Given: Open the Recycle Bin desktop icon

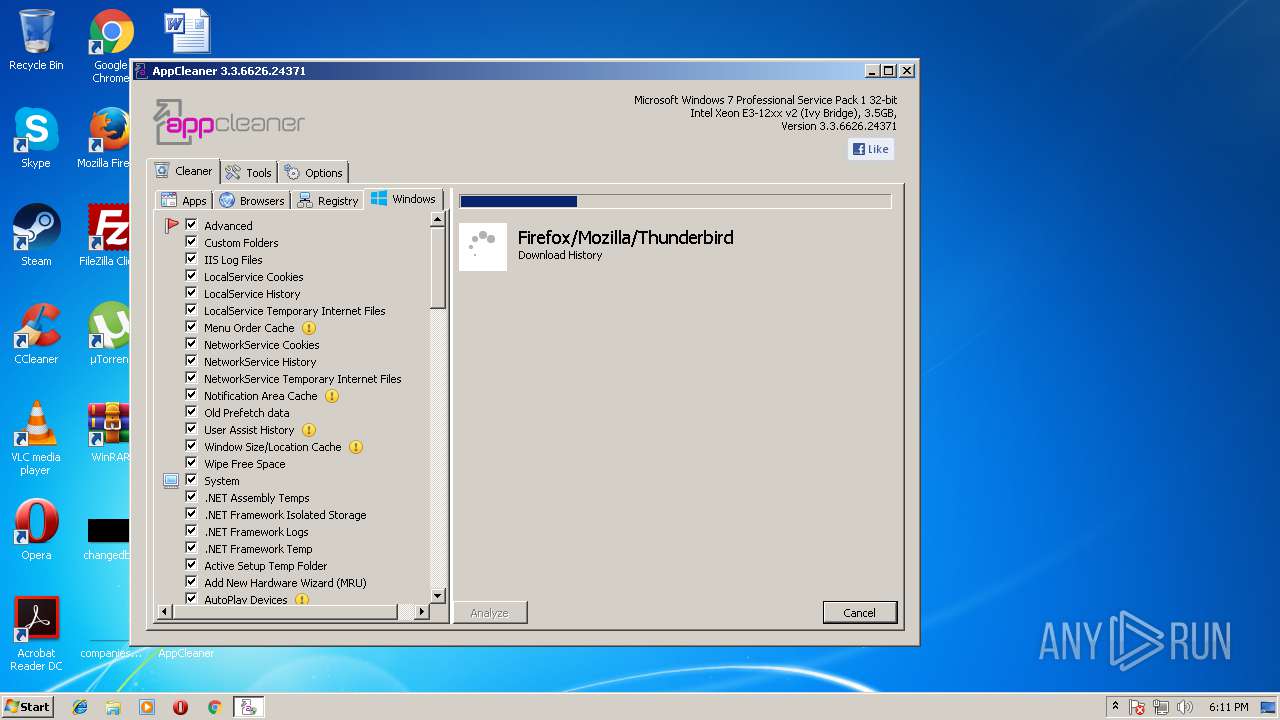Looking at the screenshot, I should (x=36, y=40).
